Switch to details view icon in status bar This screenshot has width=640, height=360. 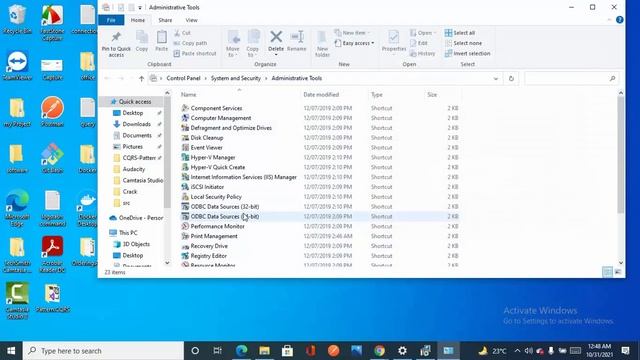point(607,272)
